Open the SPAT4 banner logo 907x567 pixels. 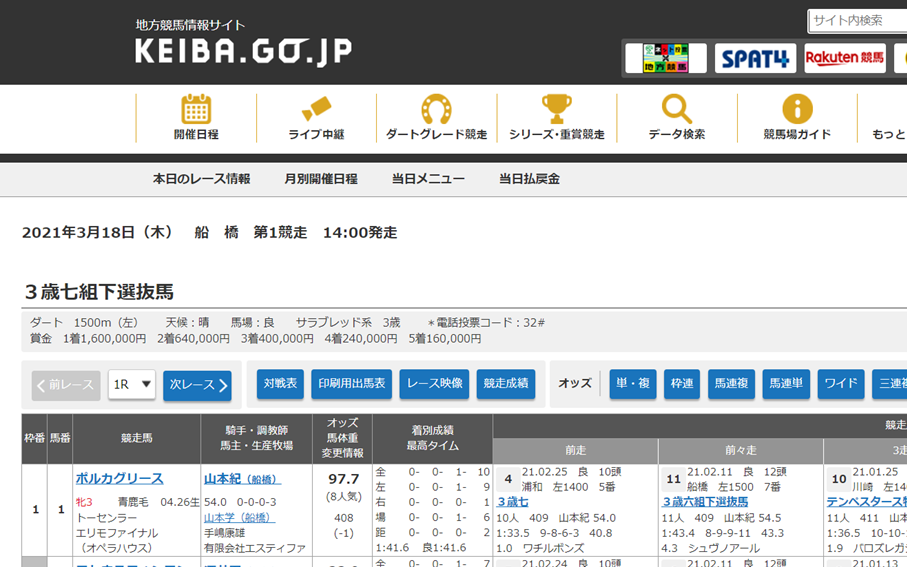point(755,58)
